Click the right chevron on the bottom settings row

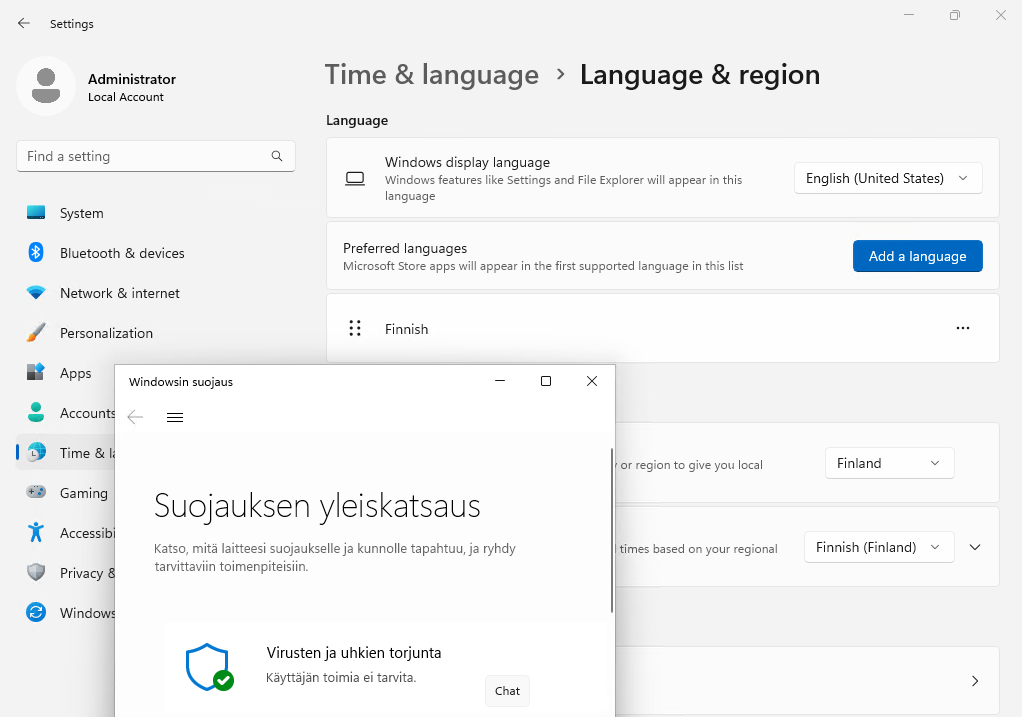975,681
